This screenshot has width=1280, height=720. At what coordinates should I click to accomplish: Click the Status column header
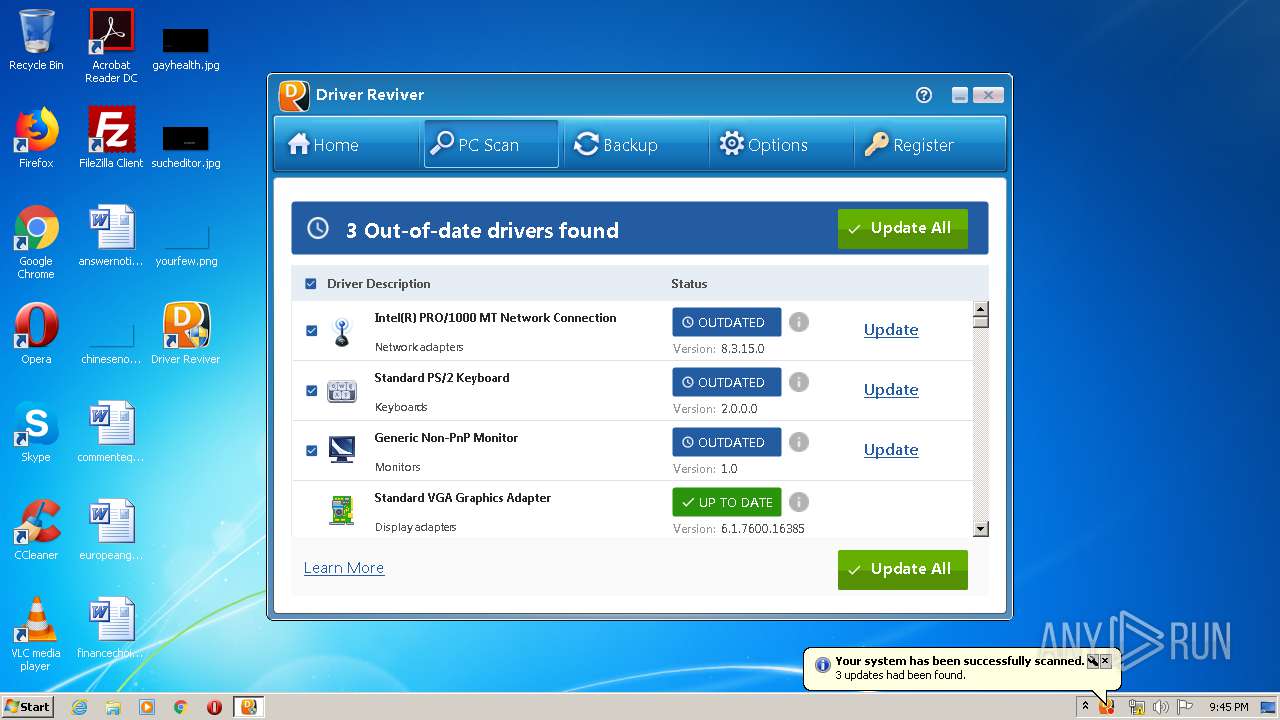click(x=689, y=284)
